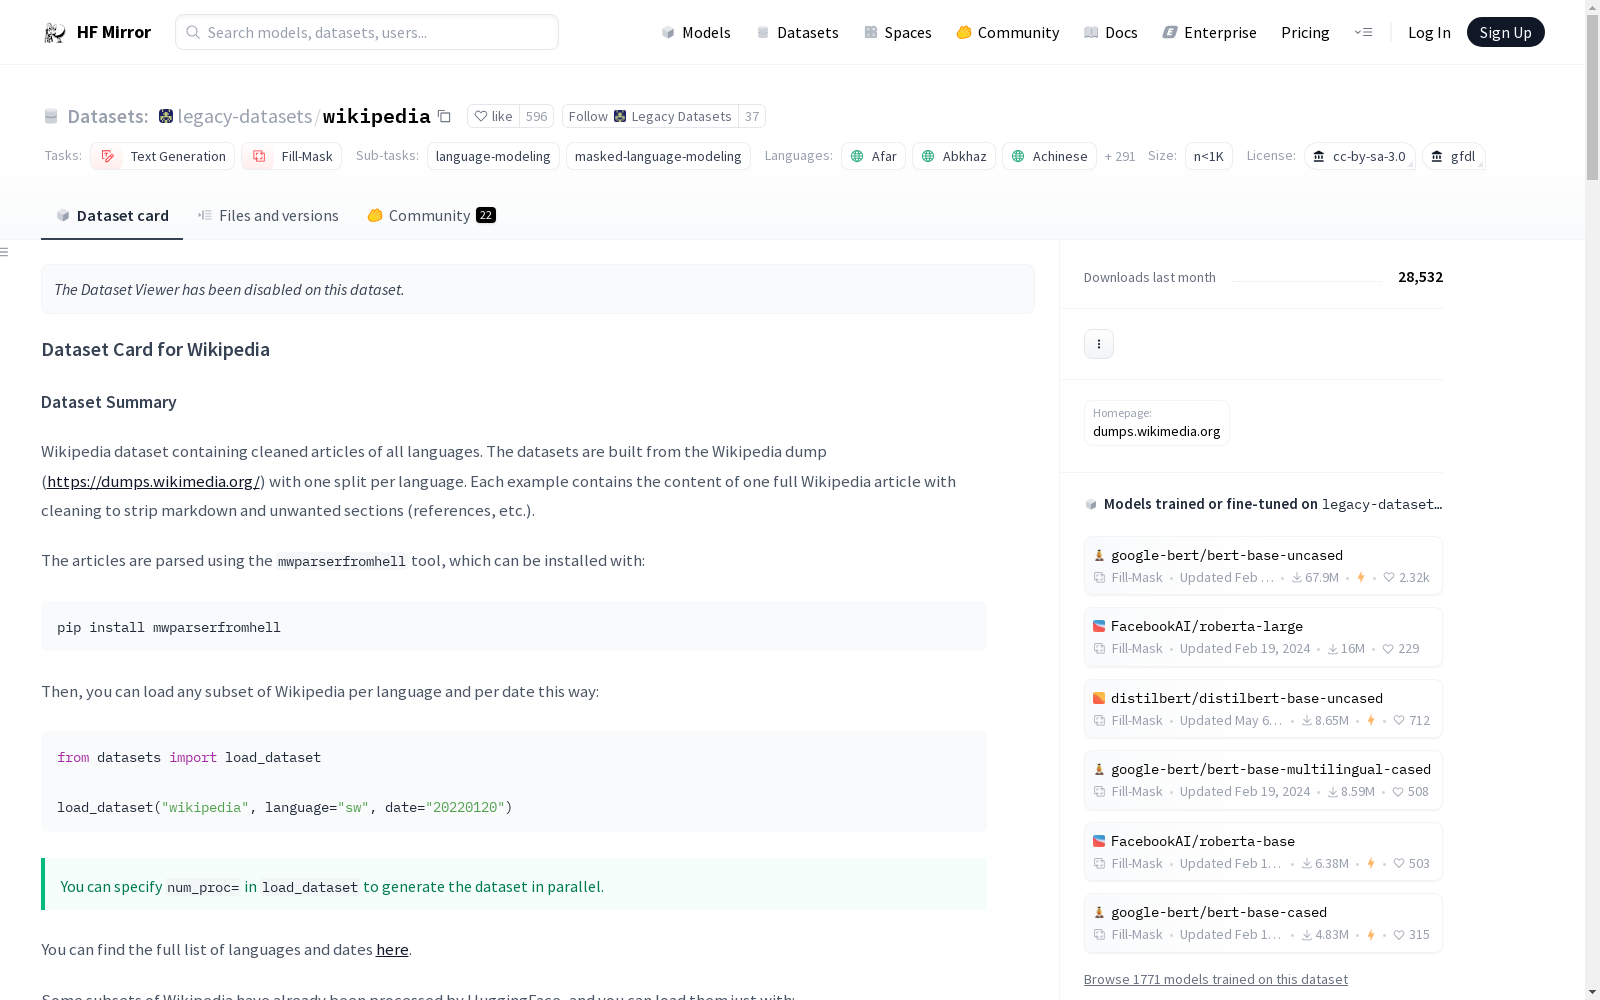Click the 'pip install mwparserfromhell' code line
Screen dimensions: 1600x1000
[169, 627]
